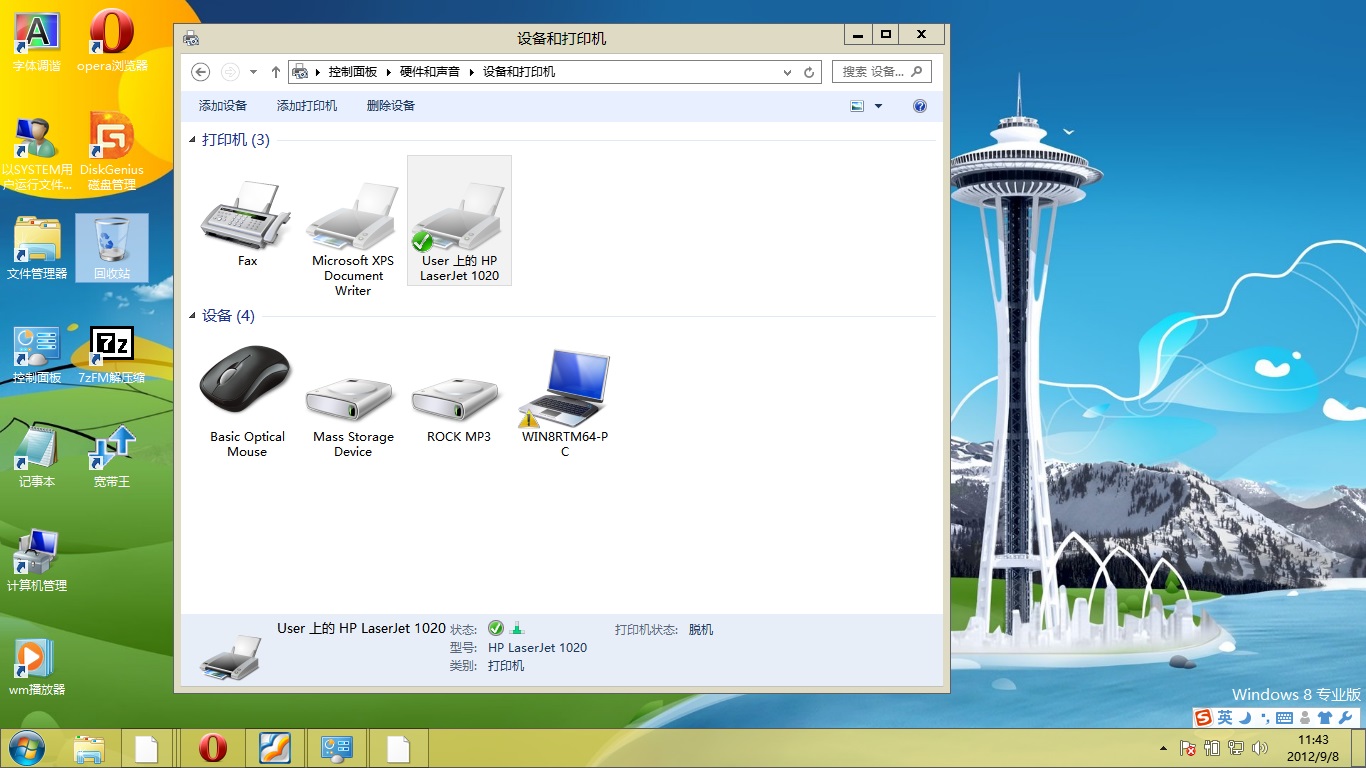This screenshot has width=1366, height=768.
Task: Click the Sogou input account person icon
Action: 1305,718
